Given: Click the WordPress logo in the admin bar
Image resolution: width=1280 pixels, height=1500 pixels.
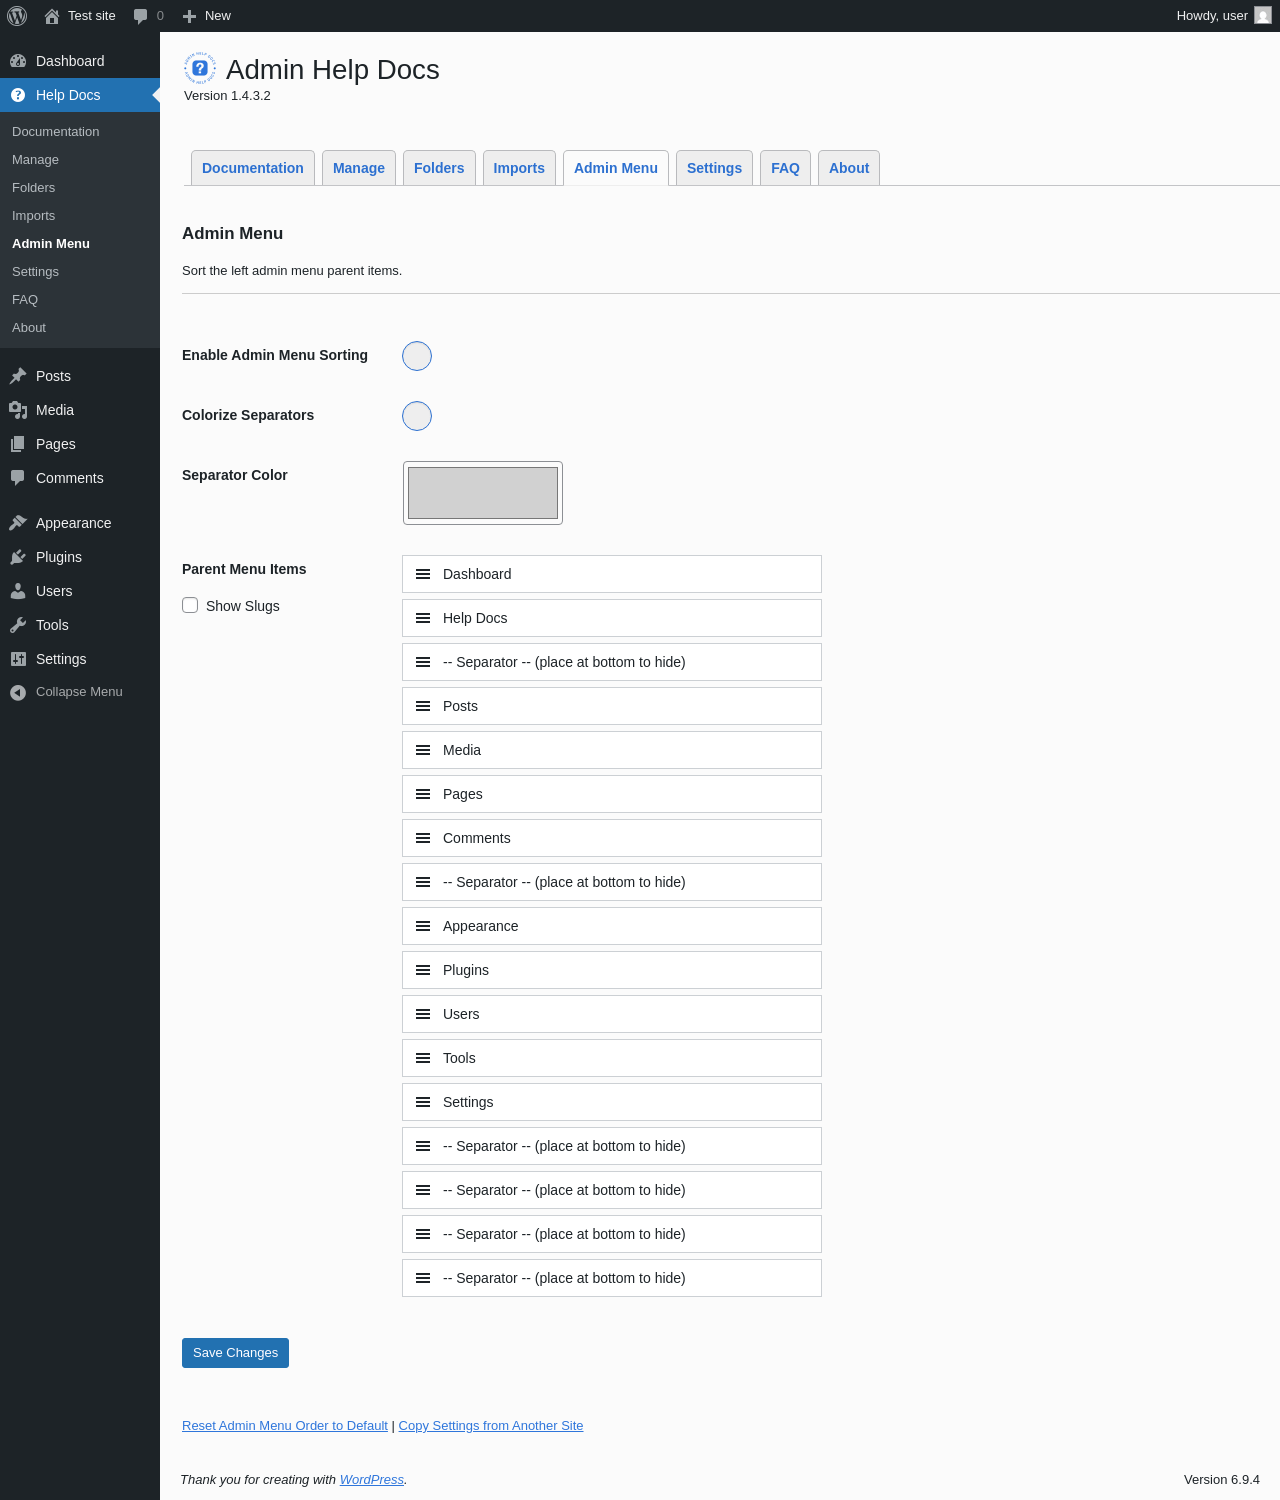Looking at the screenshot, I should pyautogui.click(x=17, y=16).
